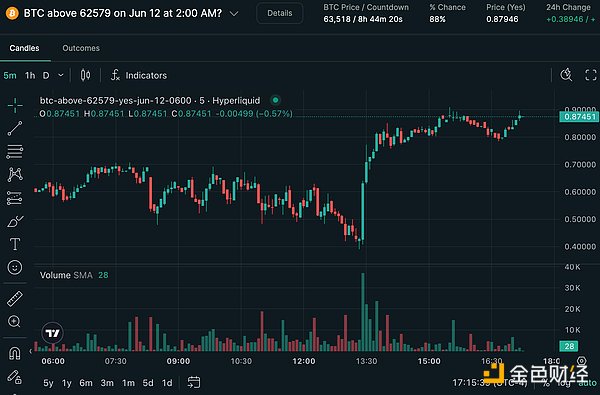The image size is (600, 395).
Task: Open chart axis settings gear
Action: click(581, 361)
